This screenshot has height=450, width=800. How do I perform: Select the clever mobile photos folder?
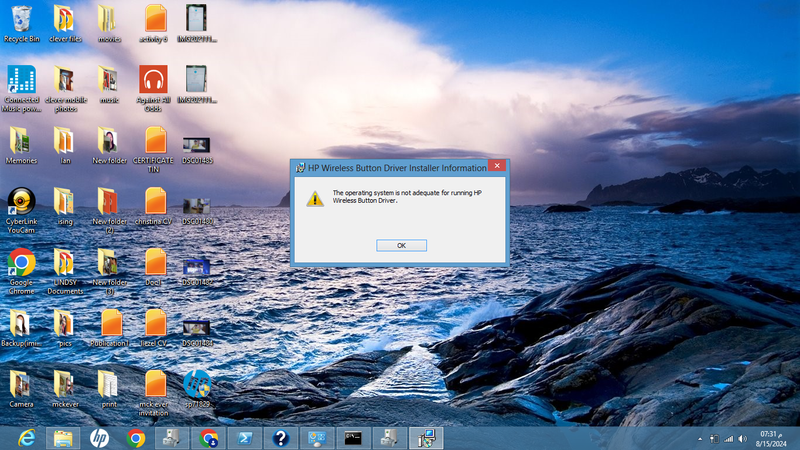pos(65,89)
